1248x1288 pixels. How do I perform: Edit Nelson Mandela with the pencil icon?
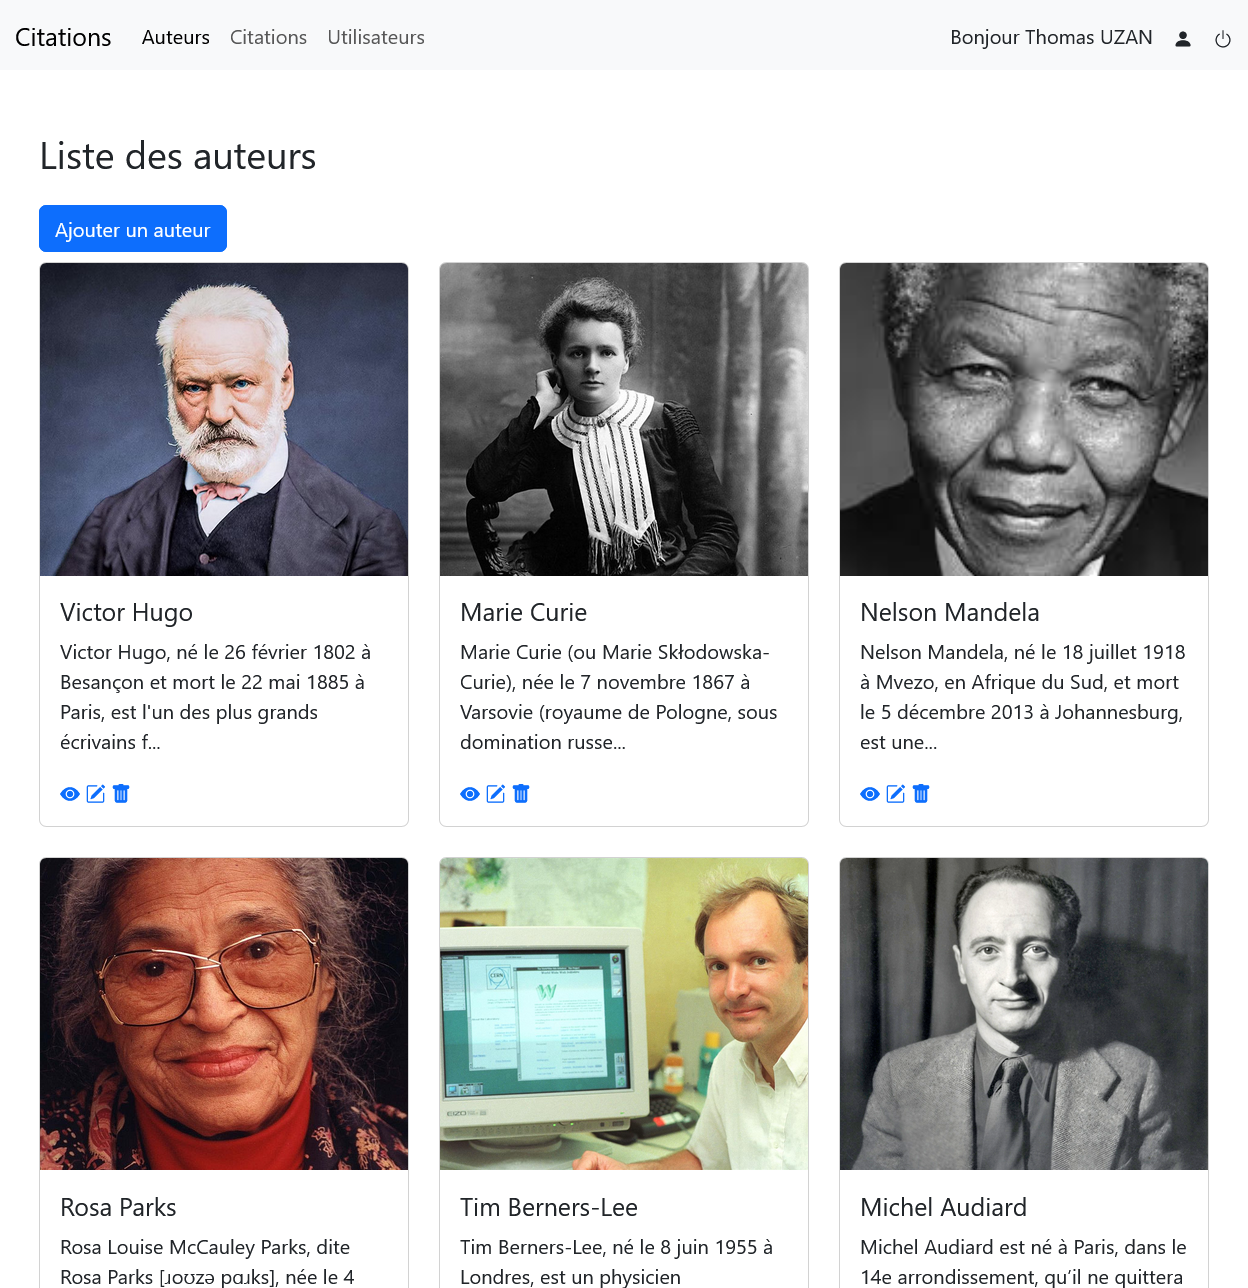(x=896, y=794)
